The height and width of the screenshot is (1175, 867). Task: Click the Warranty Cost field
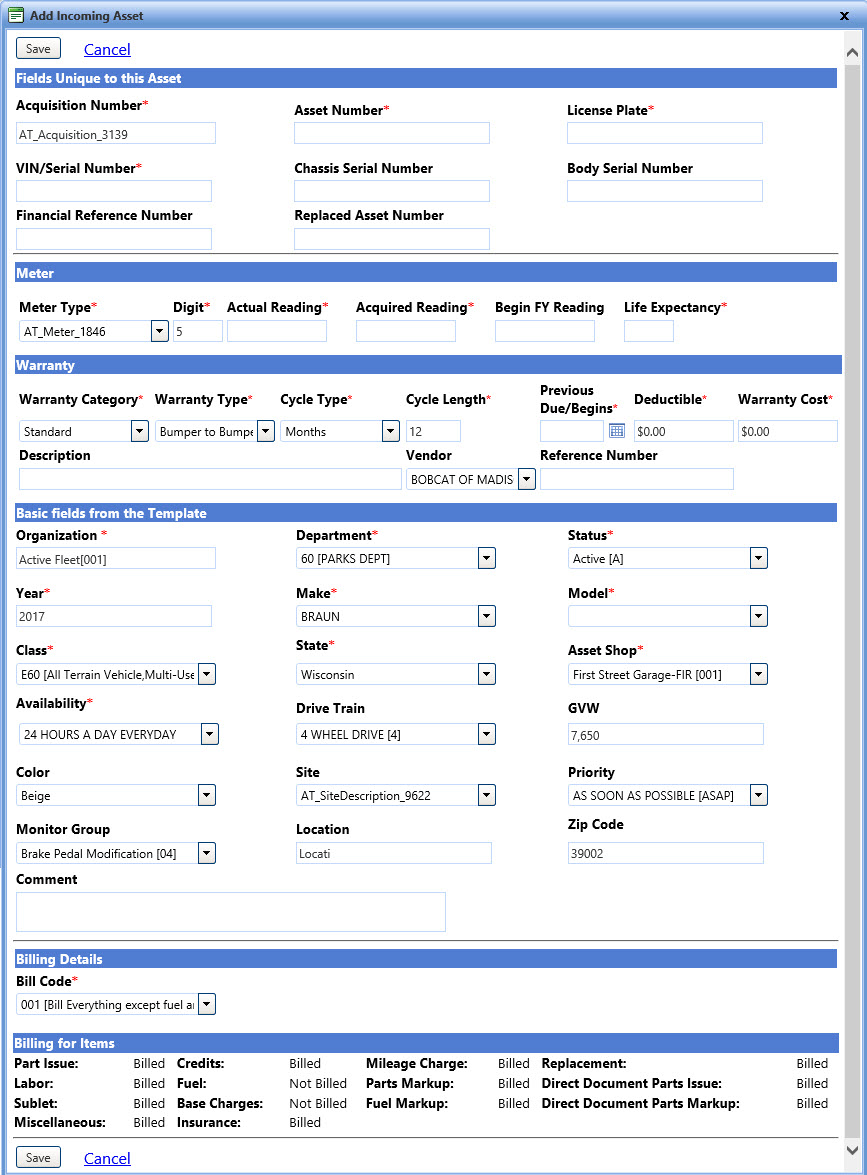pyautogui.click(x=788, y=431)
